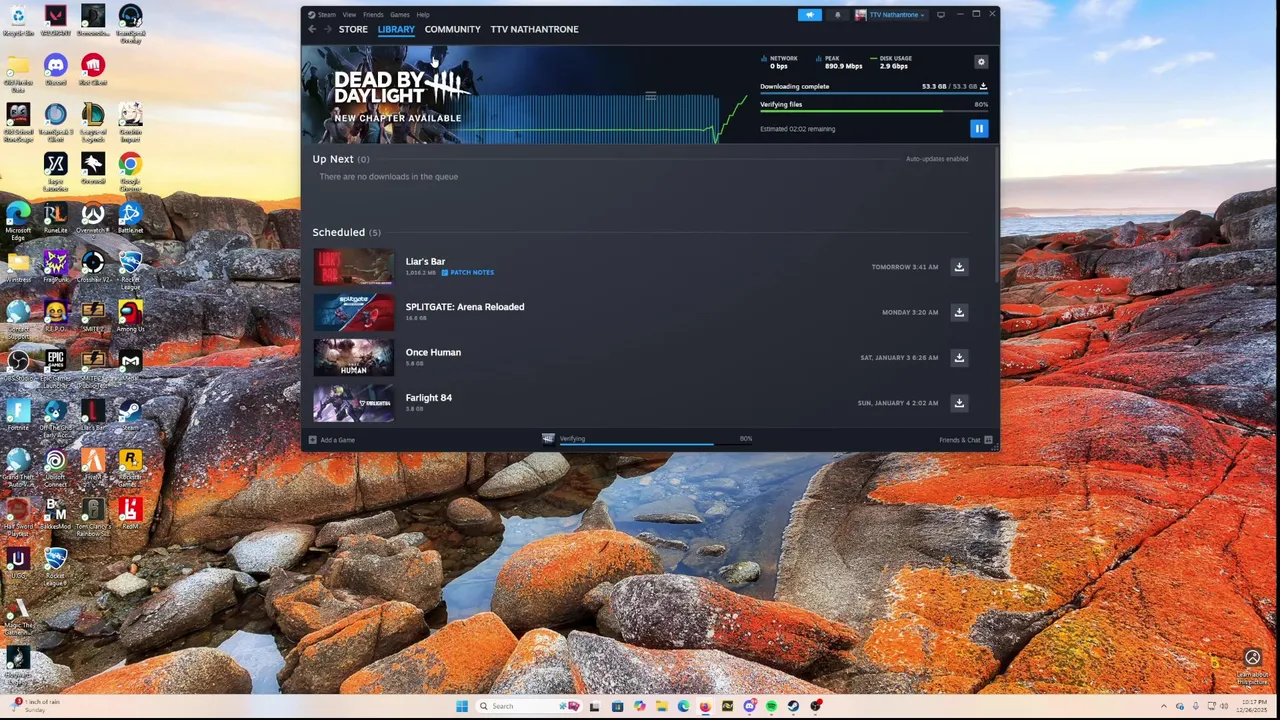The image size is (1280, 720).
Task: Open the LIBRARY tab
Action: (x=396, y=29)
